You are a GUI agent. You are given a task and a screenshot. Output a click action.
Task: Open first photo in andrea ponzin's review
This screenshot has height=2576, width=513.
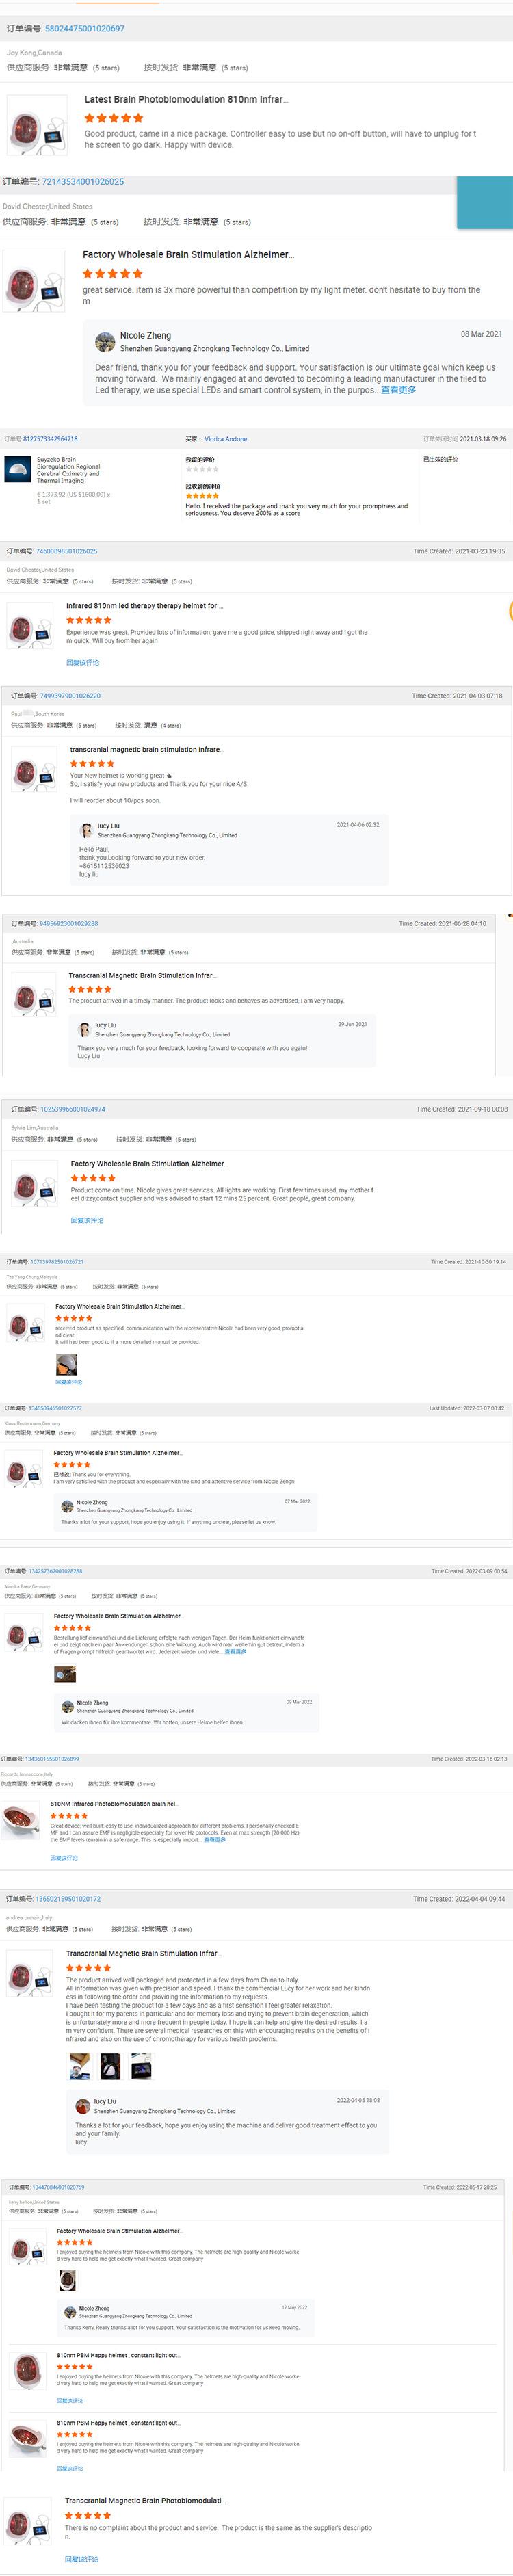click(80, 2066)
